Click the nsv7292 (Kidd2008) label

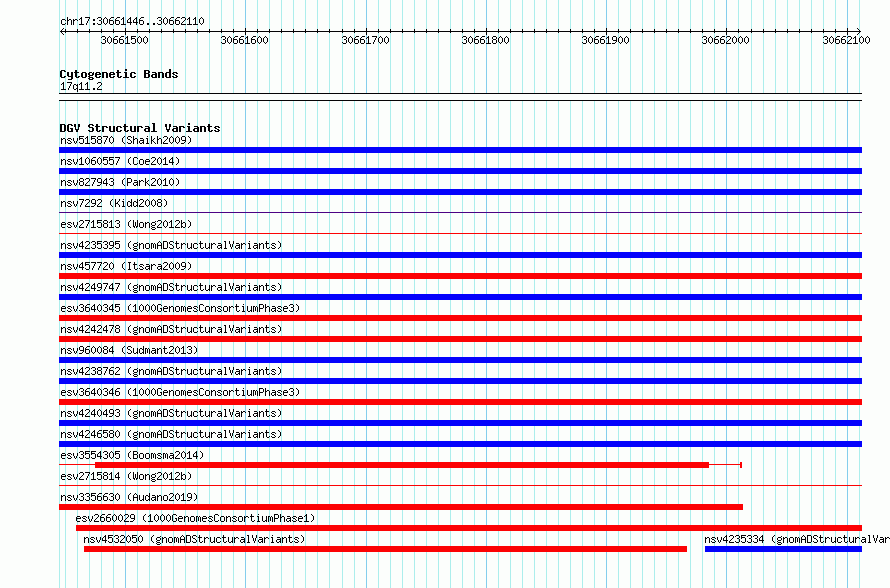(114, 203)
